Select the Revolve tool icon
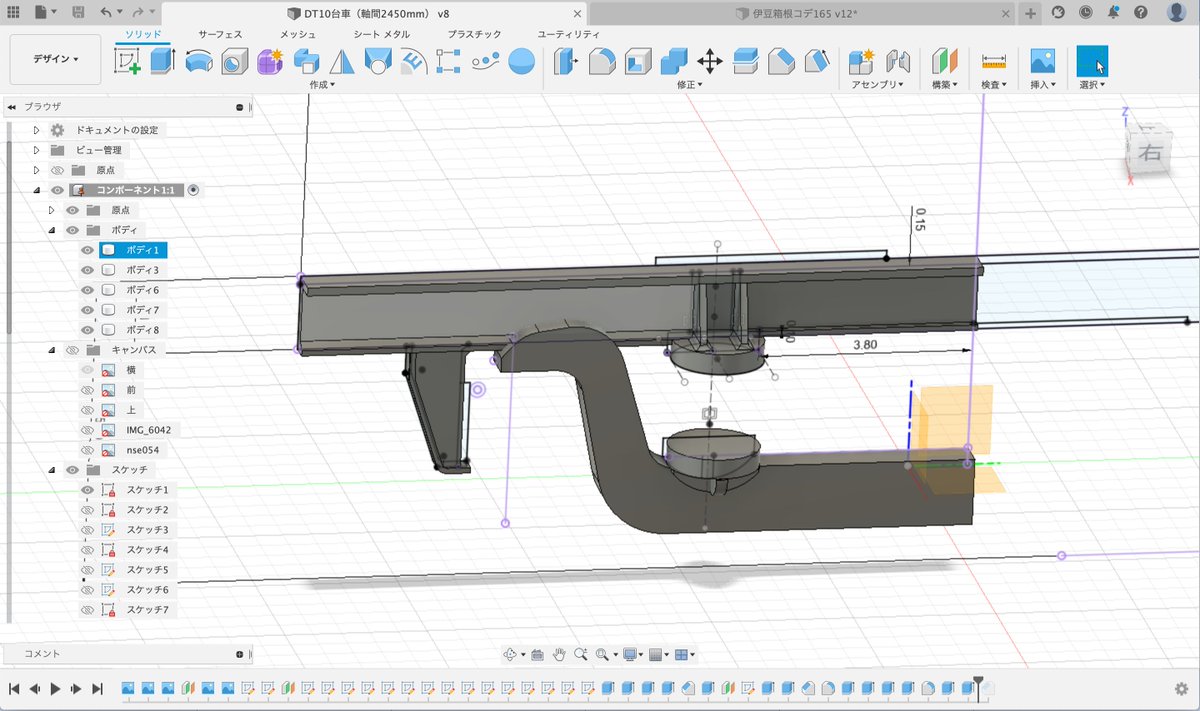 [198, 61]
